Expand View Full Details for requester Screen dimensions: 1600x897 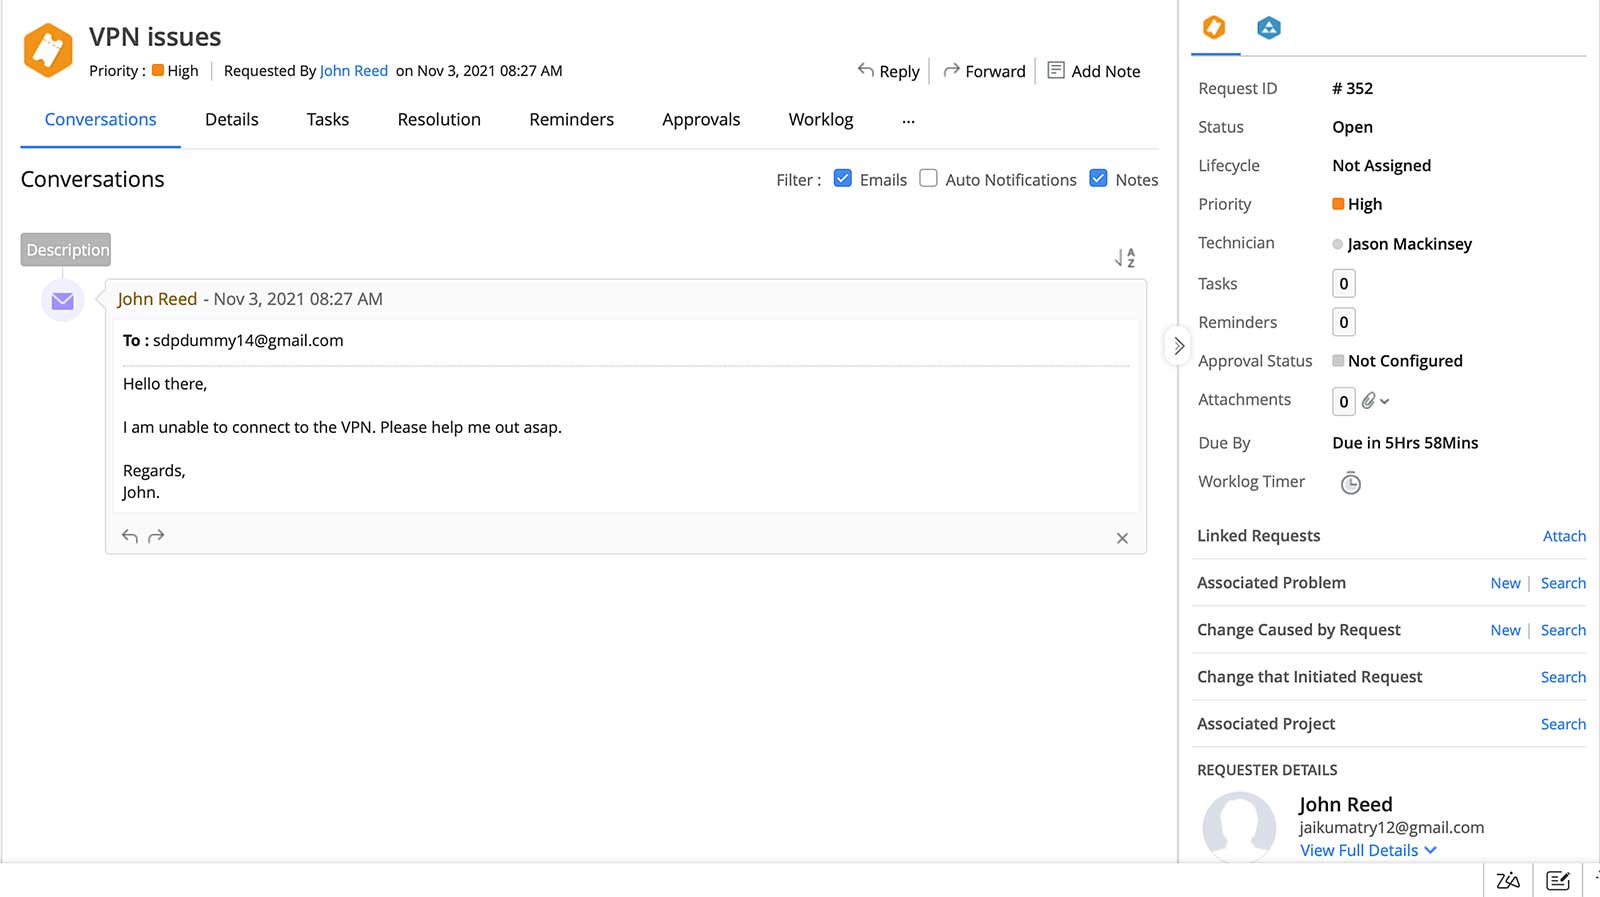pyautogui.click(x=1368, y=850)
